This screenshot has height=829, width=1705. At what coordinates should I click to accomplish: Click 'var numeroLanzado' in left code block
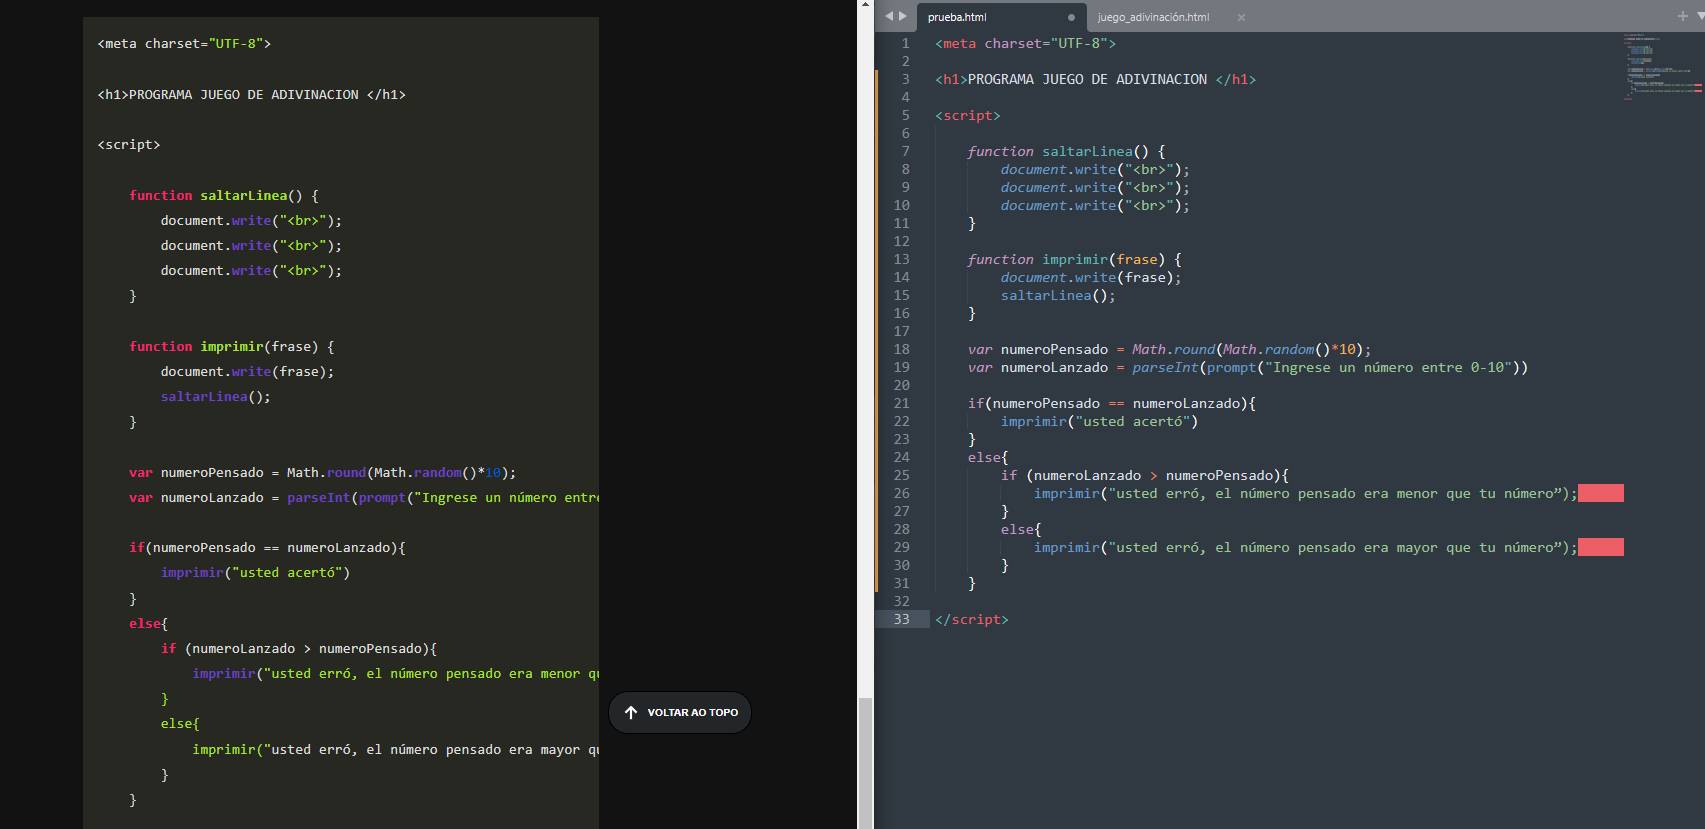(x=196, y=497)
